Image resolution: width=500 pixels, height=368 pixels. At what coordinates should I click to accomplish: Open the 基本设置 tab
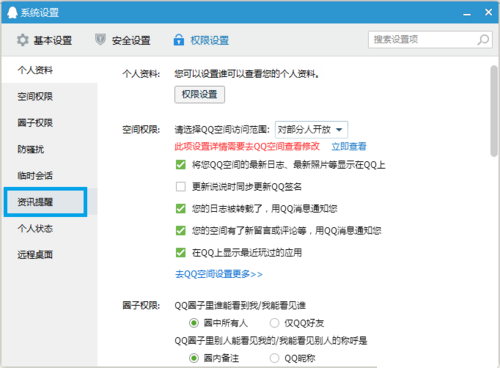[44, 40]
